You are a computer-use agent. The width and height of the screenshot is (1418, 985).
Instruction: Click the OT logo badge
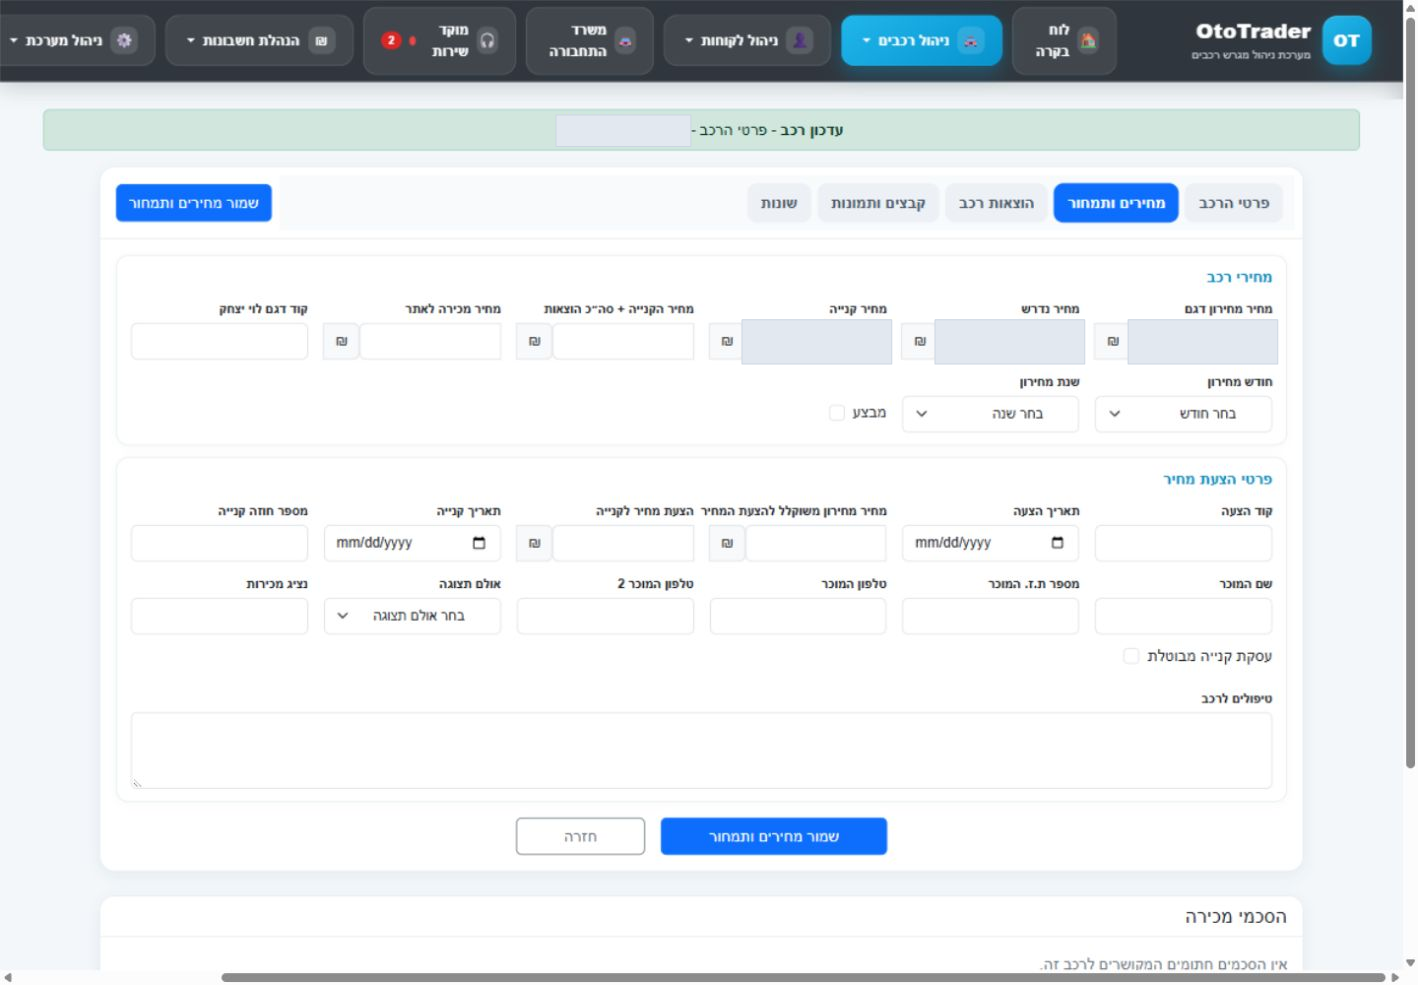pyautogui.click(x=1346, y=41)
